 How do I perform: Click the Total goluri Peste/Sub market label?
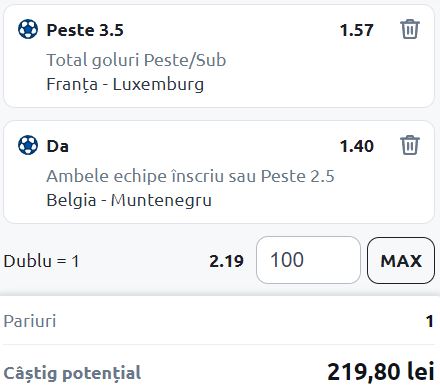[136, 60]
